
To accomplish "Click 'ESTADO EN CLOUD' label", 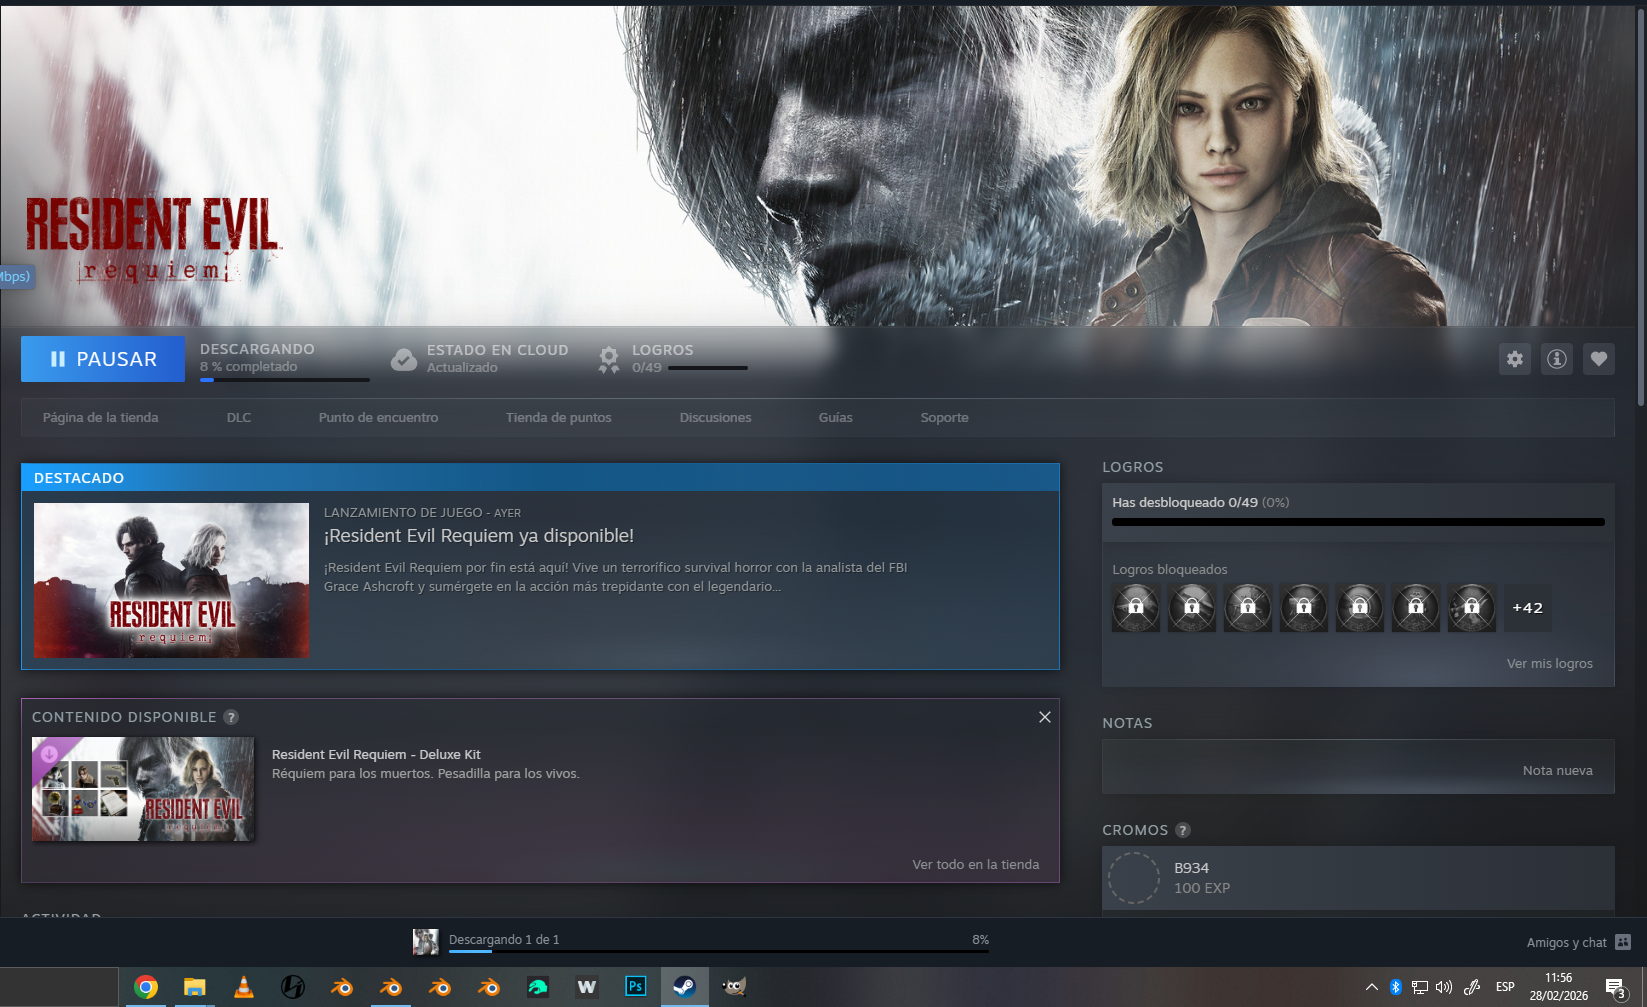I will pyautogui.click(x=497, y=350).
